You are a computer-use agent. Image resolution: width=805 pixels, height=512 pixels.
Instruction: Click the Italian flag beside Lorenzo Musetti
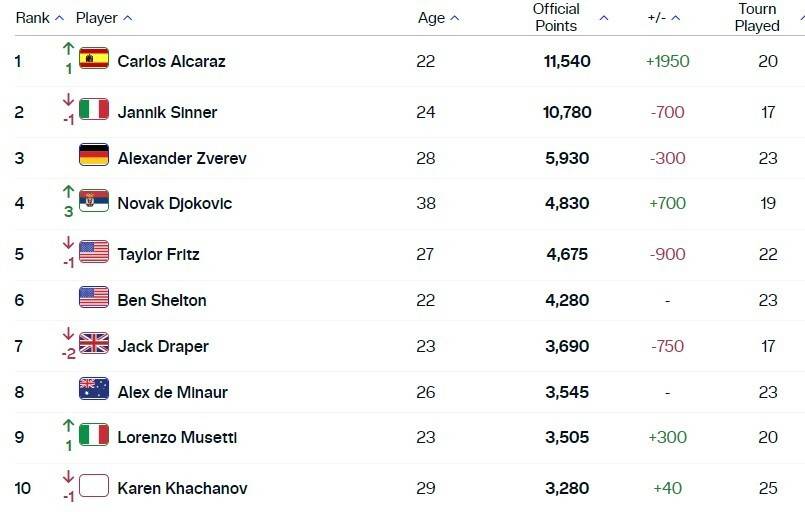click(94, 435)
